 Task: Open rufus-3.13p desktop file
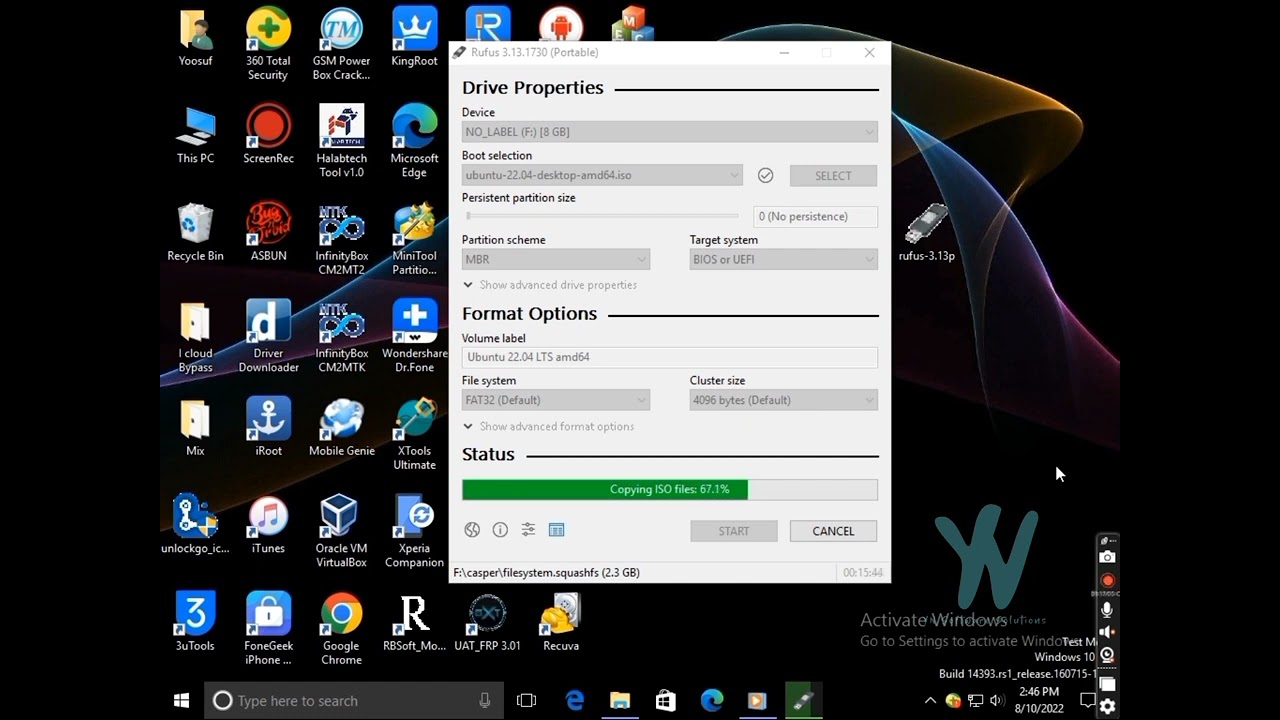[926, 233]
